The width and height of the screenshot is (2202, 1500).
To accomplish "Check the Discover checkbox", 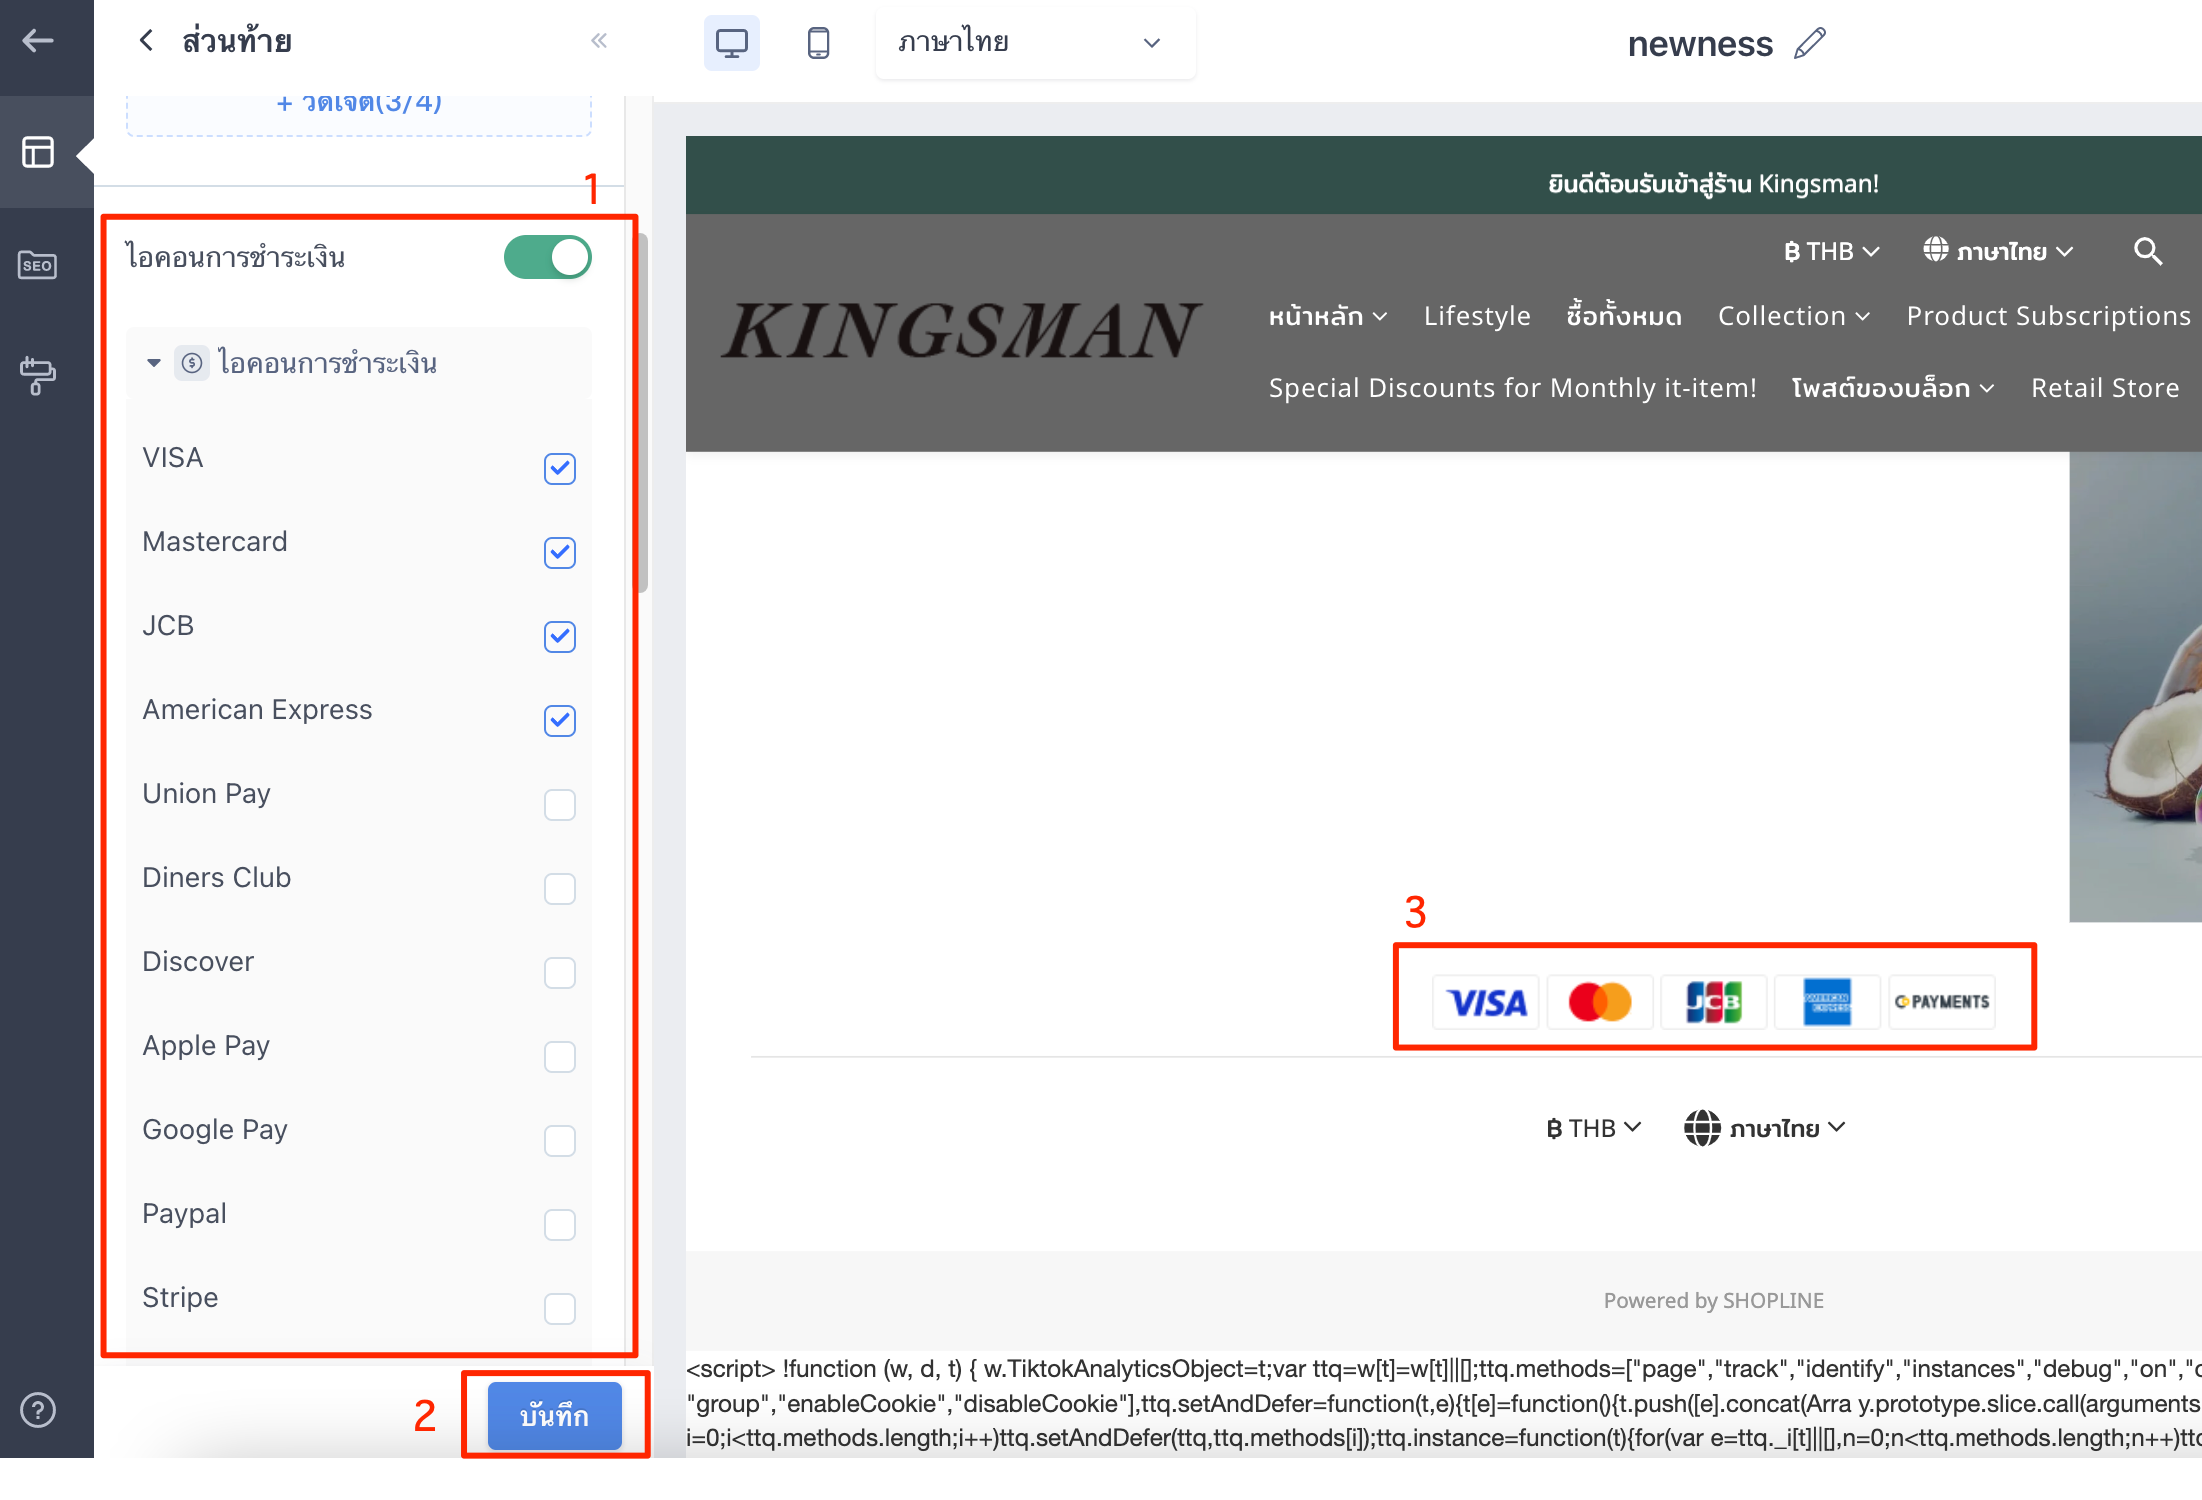I will tap(560, 972).
